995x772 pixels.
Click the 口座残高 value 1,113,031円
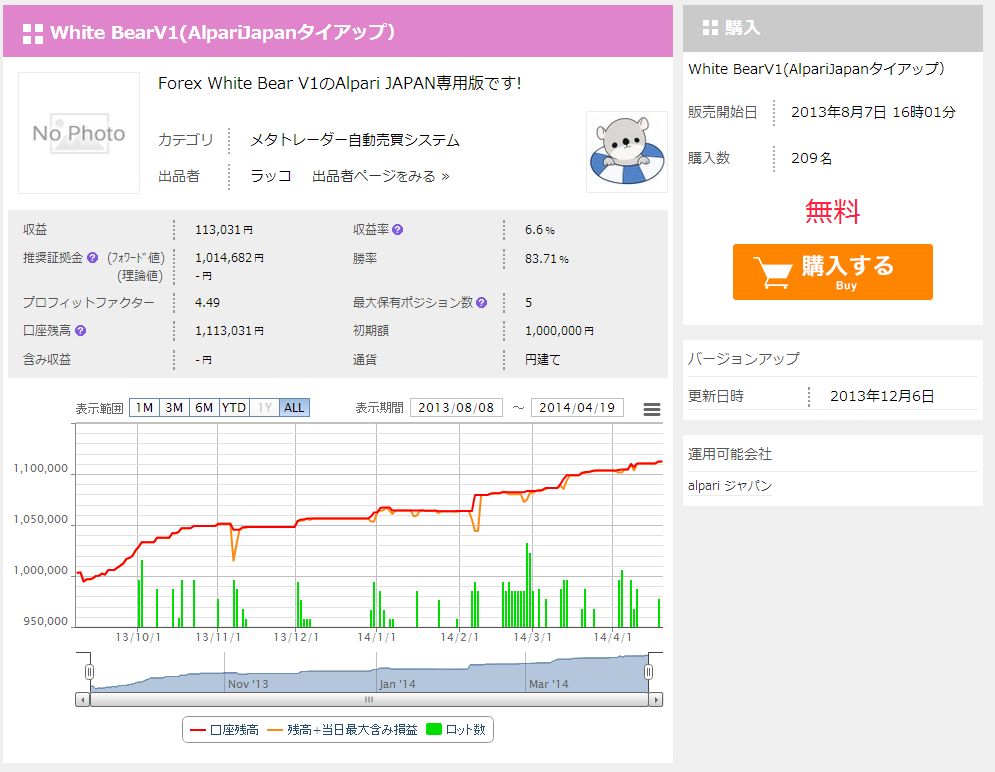pos(229,330)
